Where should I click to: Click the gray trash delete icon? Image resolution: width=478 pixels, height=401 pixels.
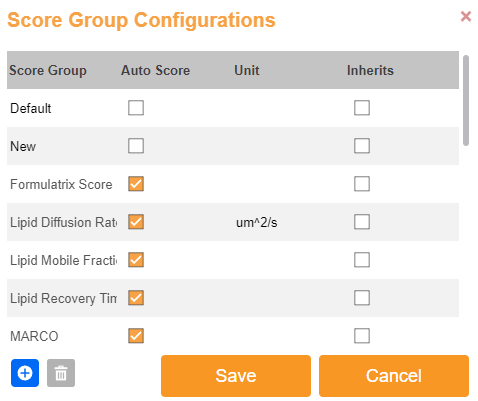click(61, 373)
